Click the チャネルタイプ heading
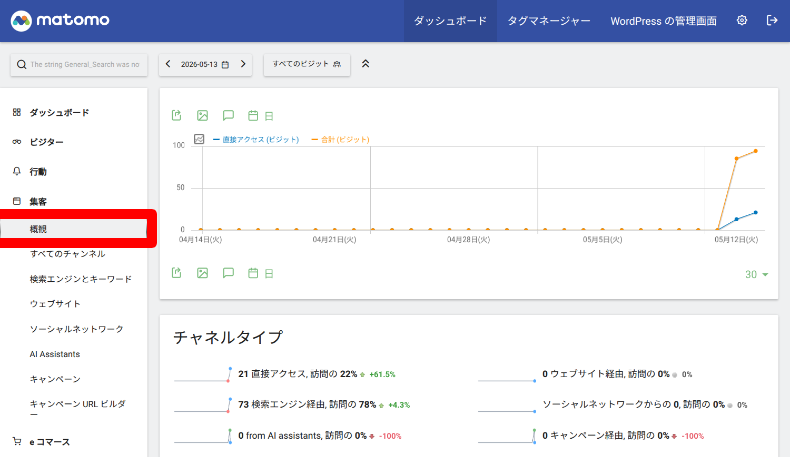The width and height of the screenshot is (790, 457). click(x=228, y=337)
